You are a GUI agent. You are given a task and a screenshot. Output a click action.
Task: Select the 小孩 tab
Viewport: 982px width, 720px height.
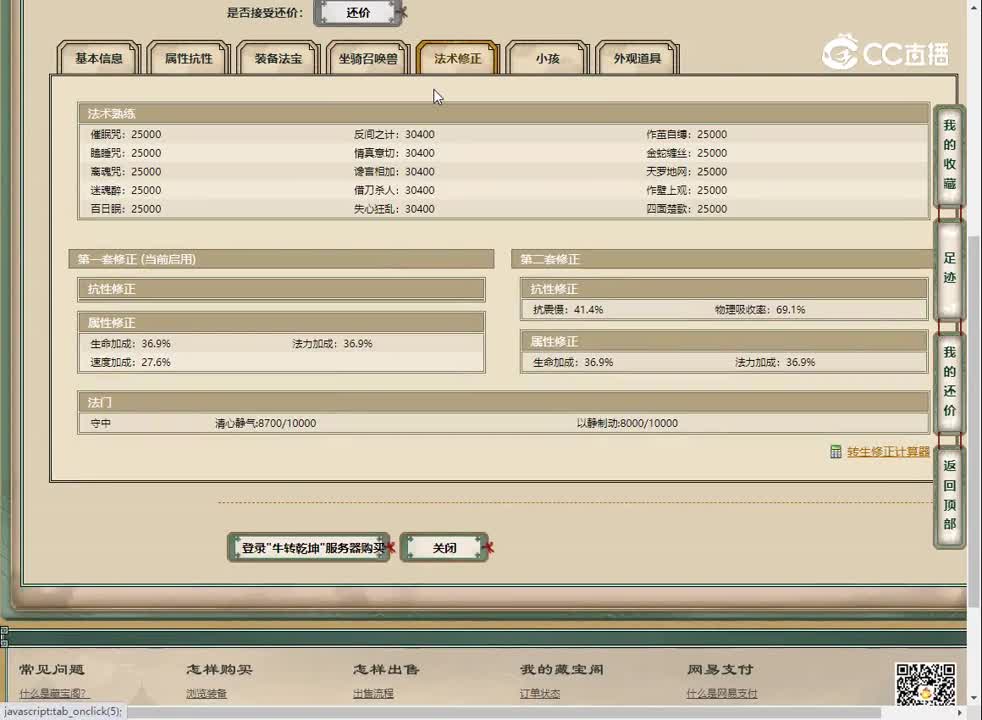click(x=547, y=59)
